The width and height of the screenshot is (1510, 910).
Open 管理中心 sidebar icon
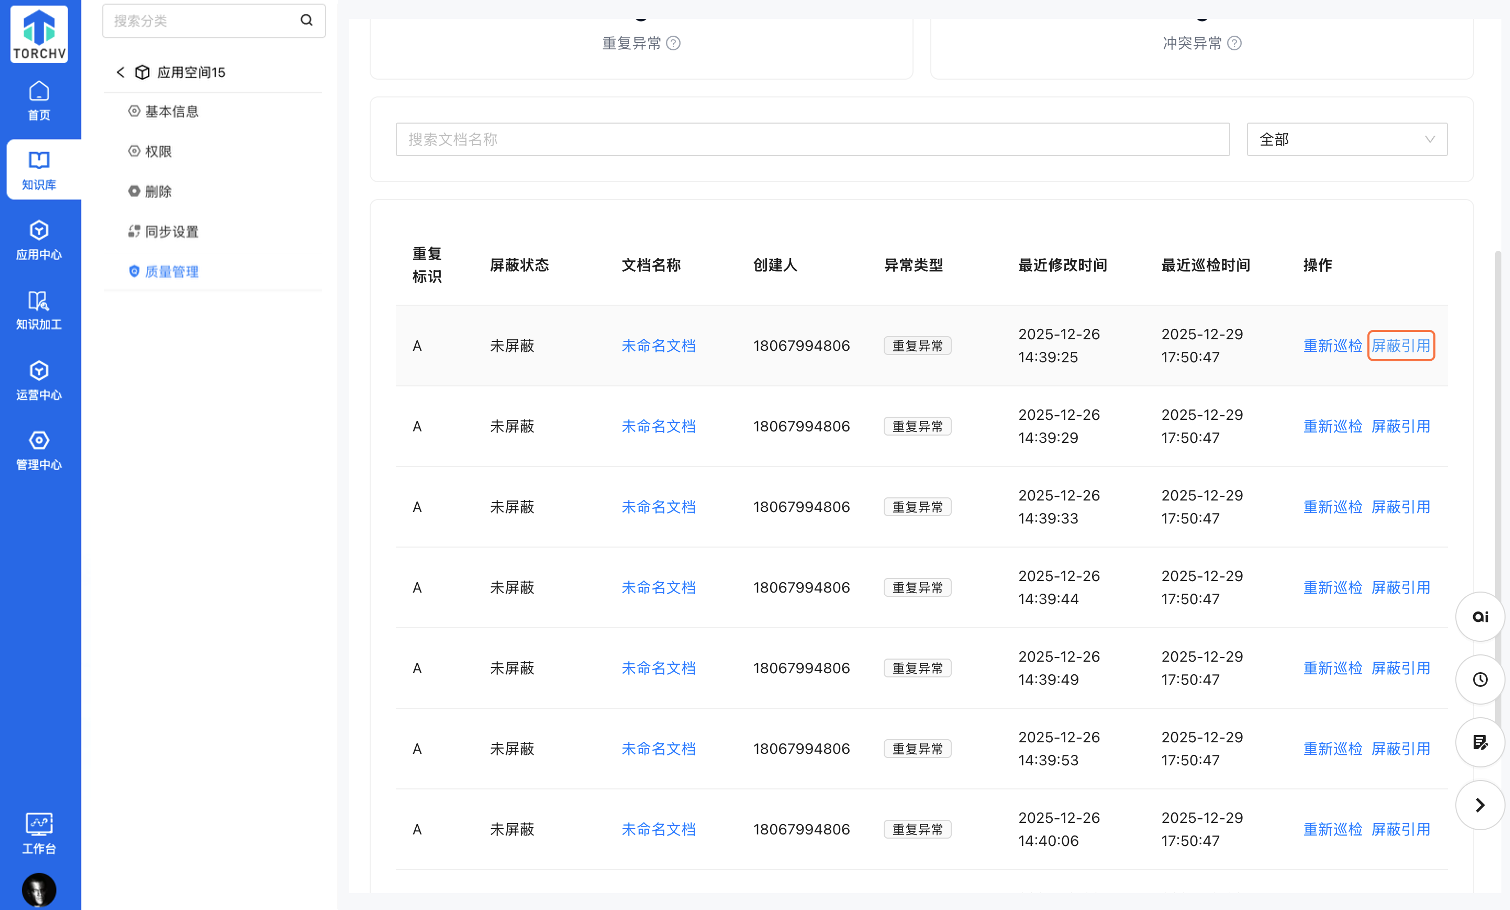pos(39,450)
